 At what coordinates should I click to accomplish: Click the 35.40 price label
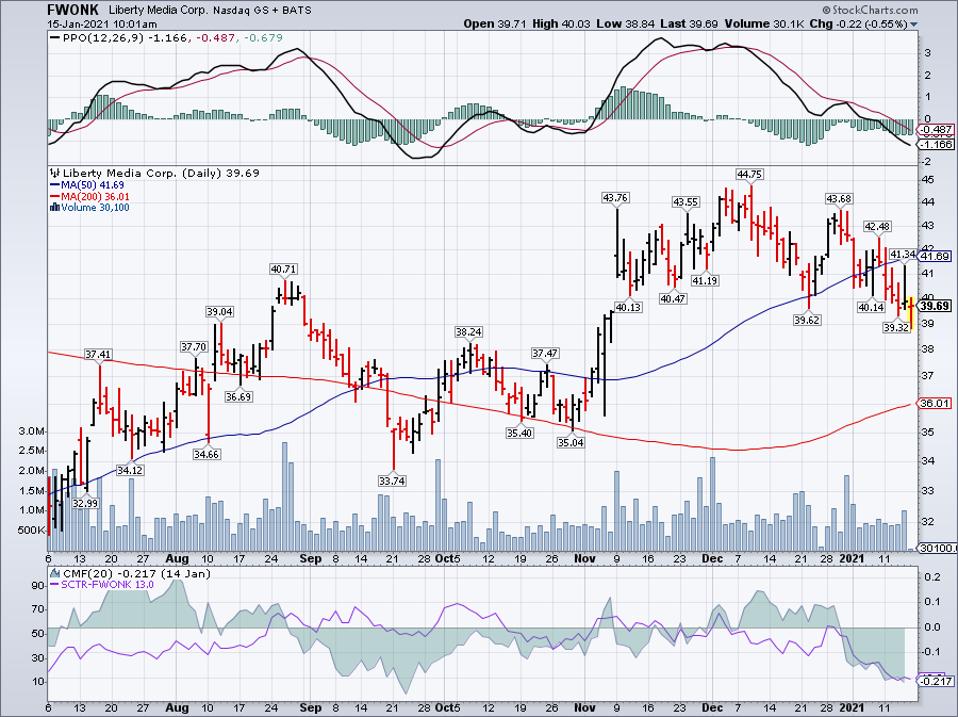pyautogui.click(x=519, y=432)
